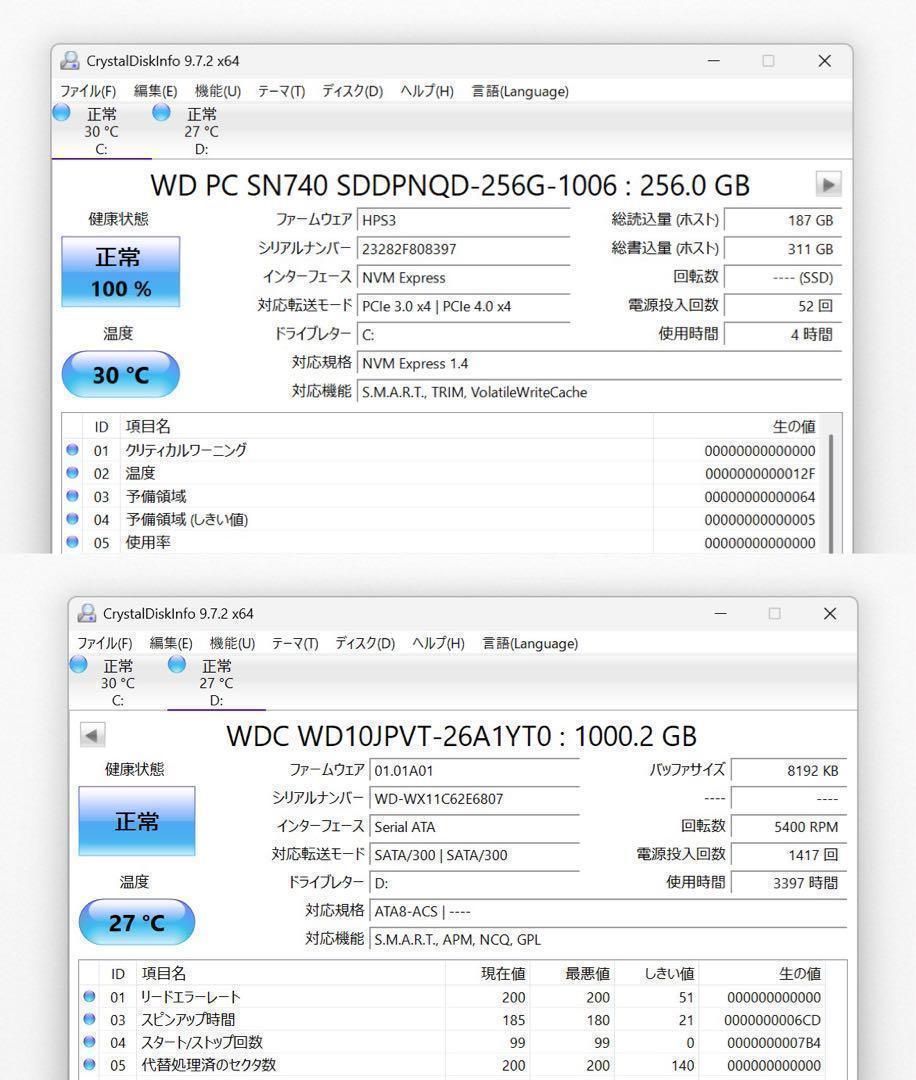The width and height of the screenshot is (916, 1080).
Task: Click the blue dot next to 温度 in SMART list
Action: click(71, 473)
